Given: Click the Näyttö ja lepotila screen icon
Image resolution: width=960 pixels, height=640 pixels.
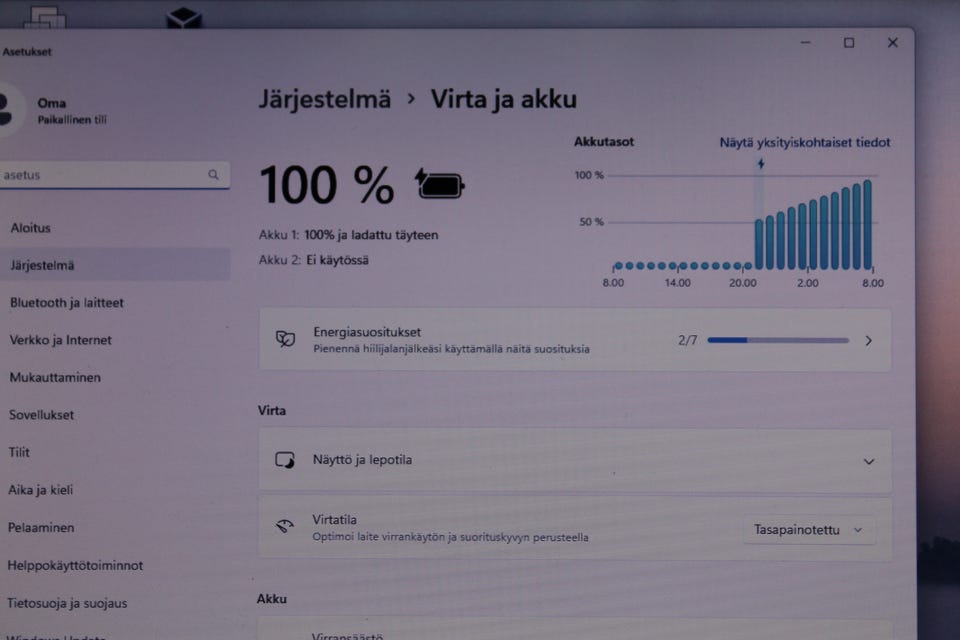Looking at the screenshot, I should coord(285,460).
